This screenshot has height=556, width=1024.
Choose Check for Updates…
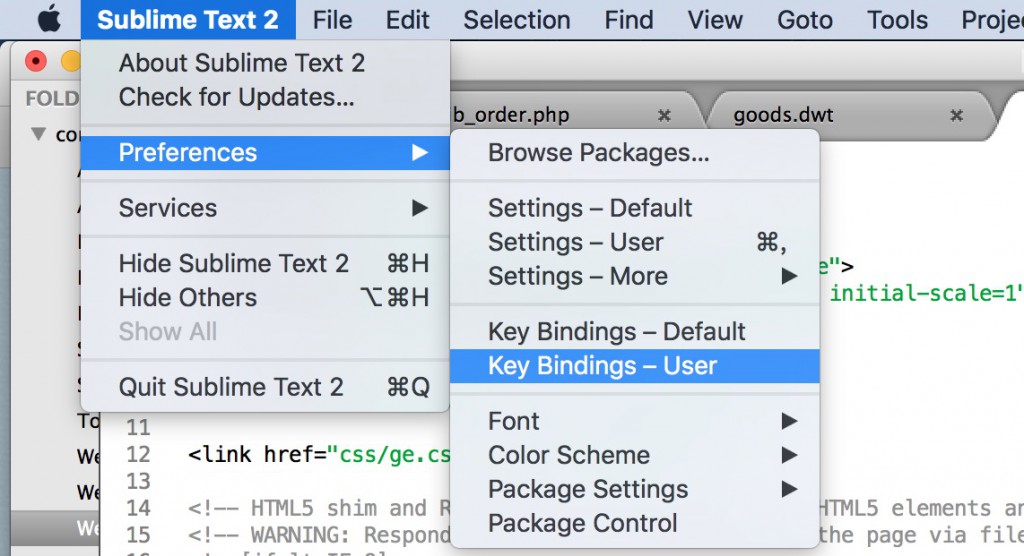click(236, 97)
